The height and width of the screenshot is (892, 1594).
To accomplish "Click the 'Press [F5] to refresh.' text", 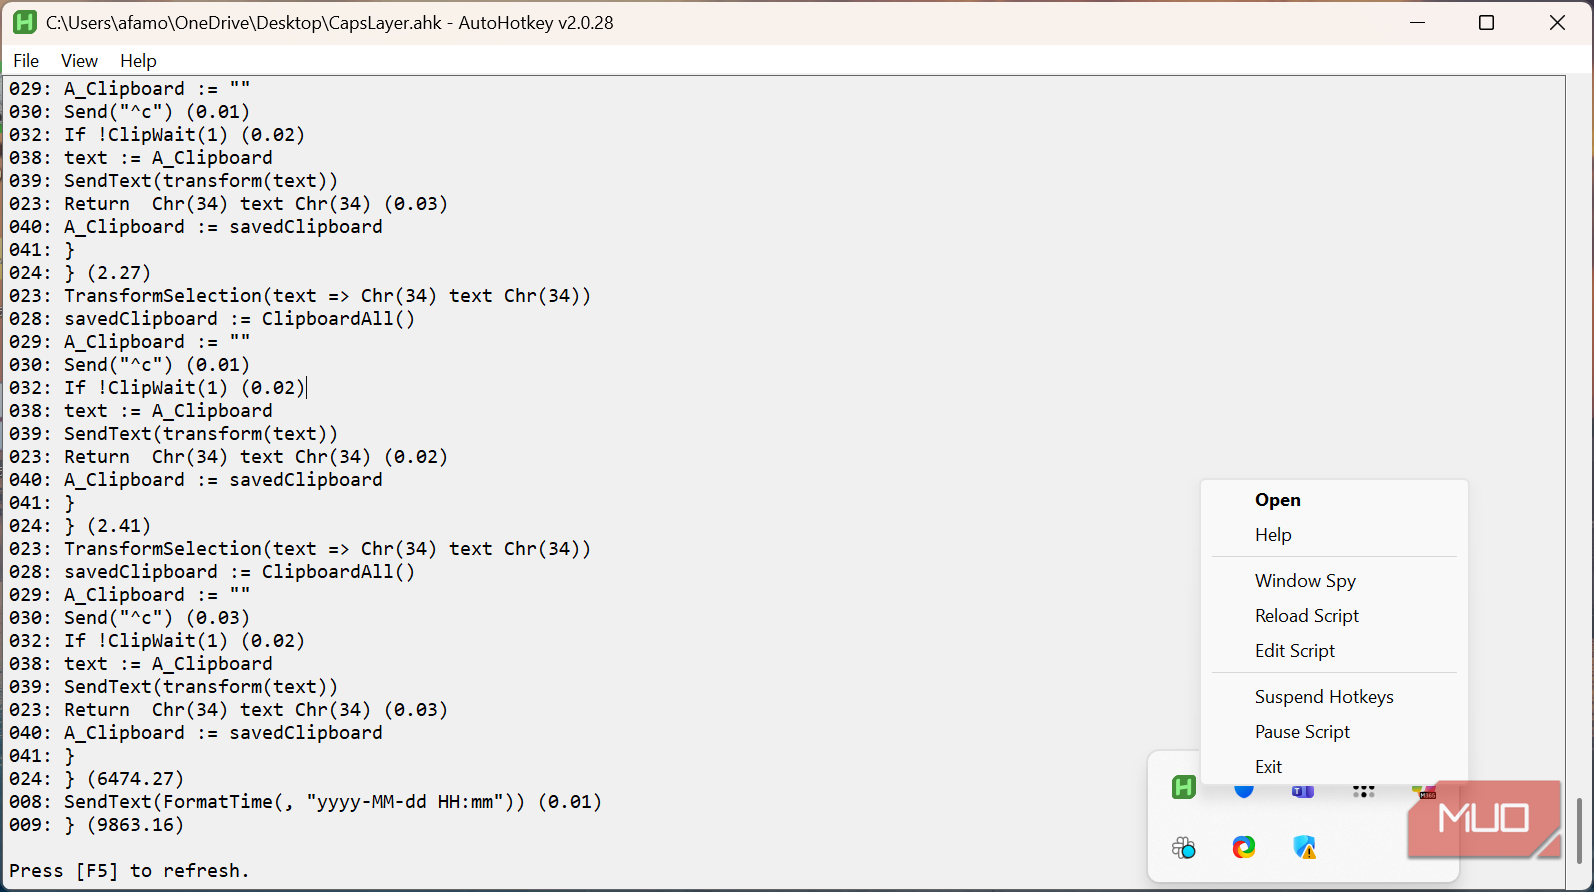I will (x=129, y=871).
